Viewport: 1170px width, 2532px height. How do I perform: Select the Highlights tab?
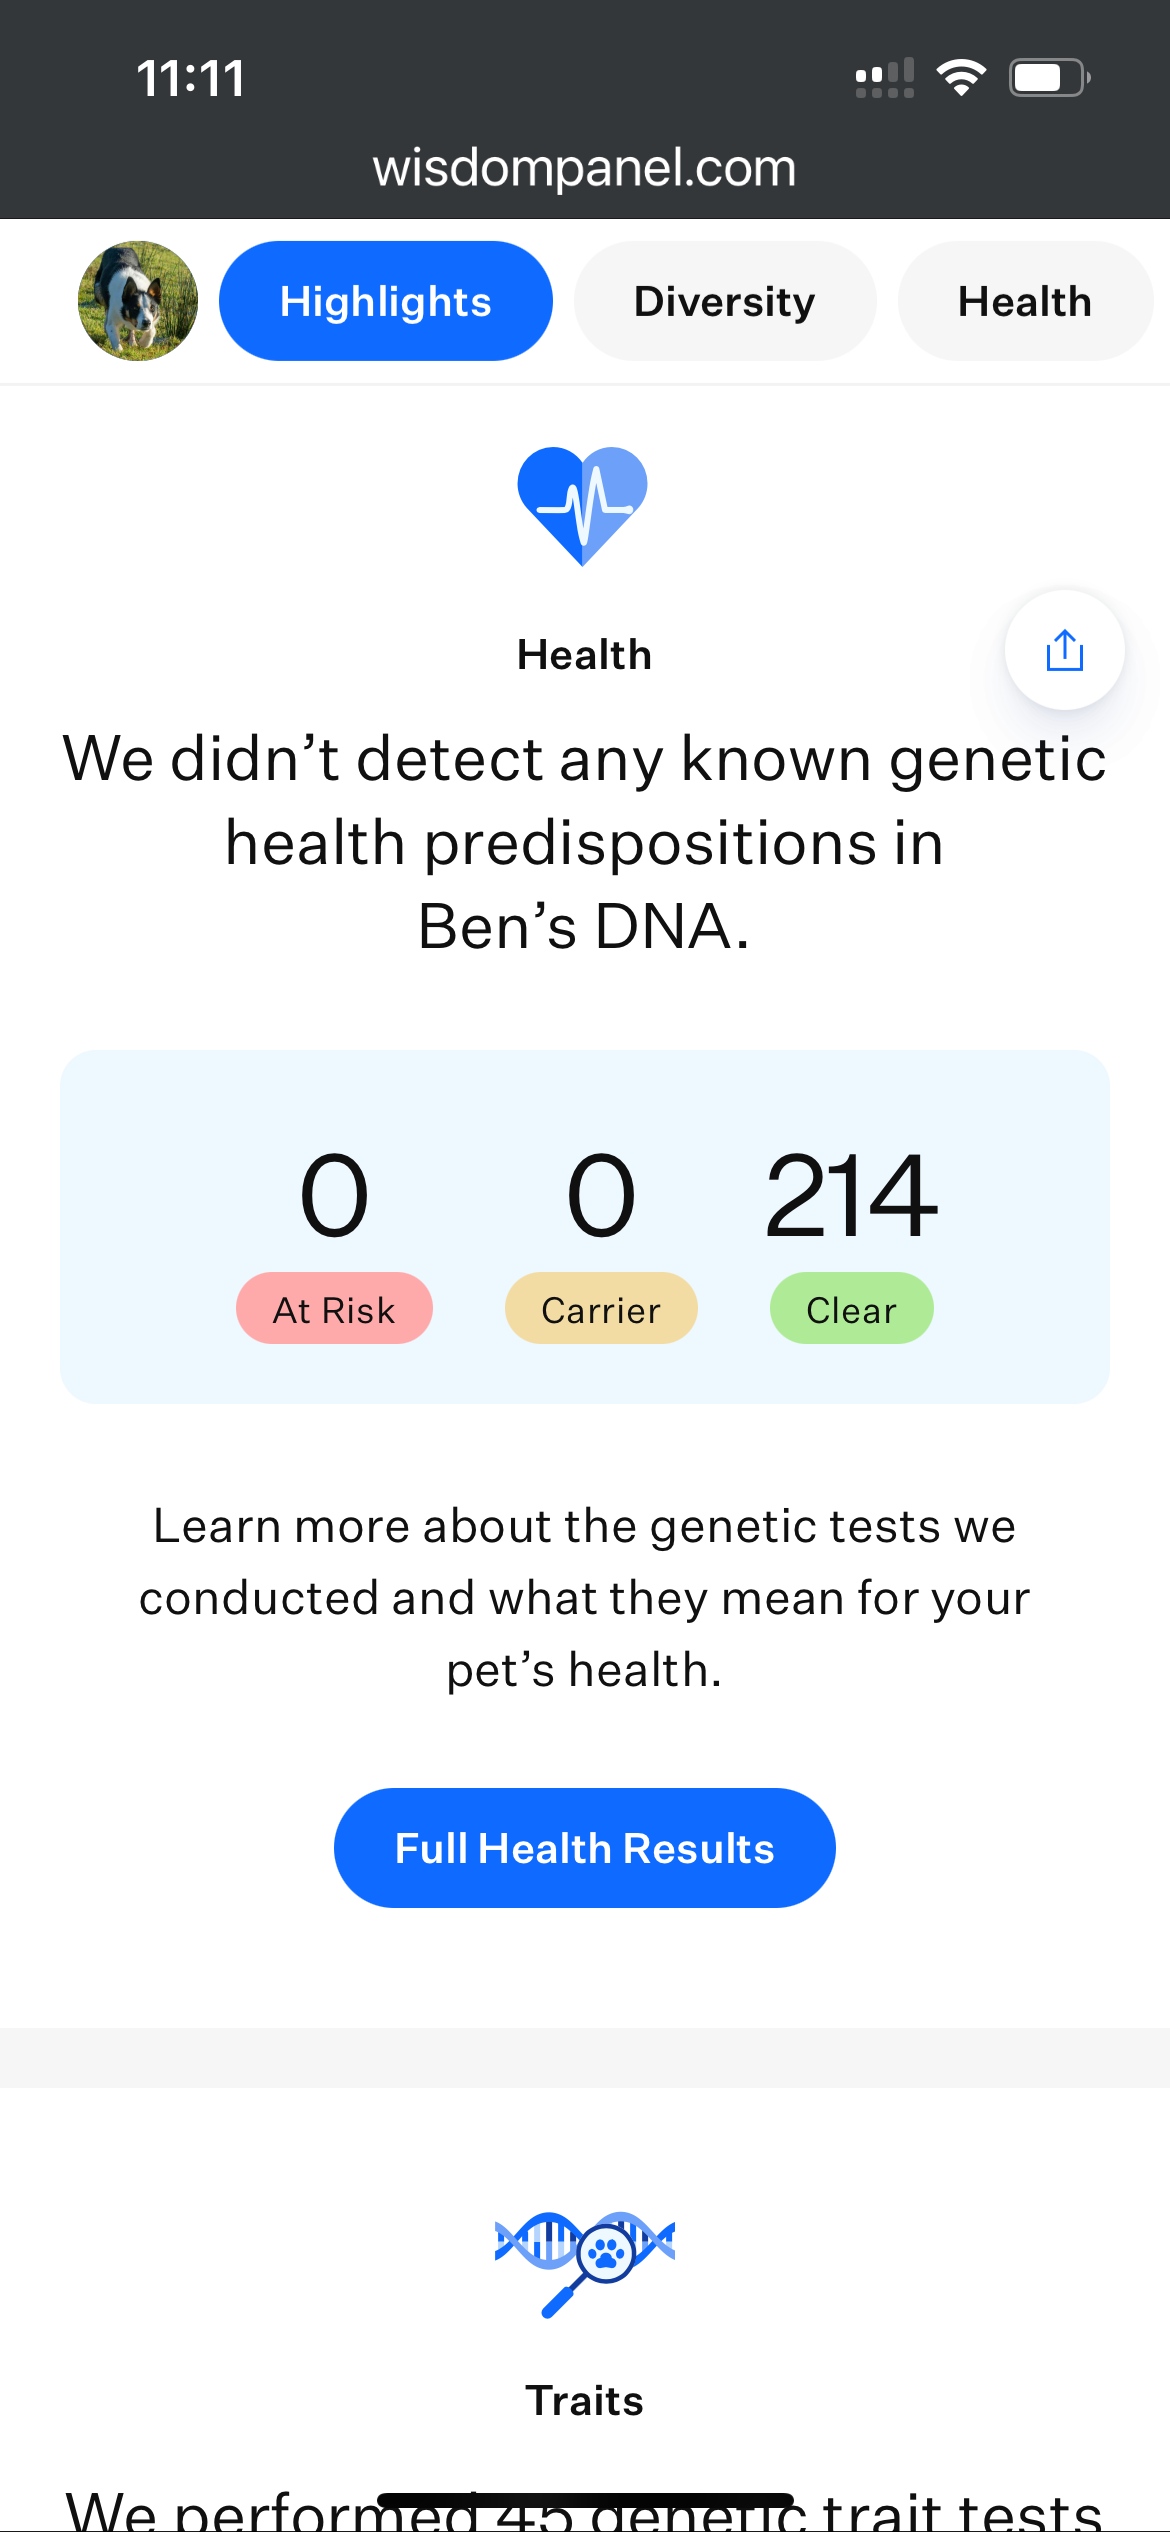coord(386,301)
